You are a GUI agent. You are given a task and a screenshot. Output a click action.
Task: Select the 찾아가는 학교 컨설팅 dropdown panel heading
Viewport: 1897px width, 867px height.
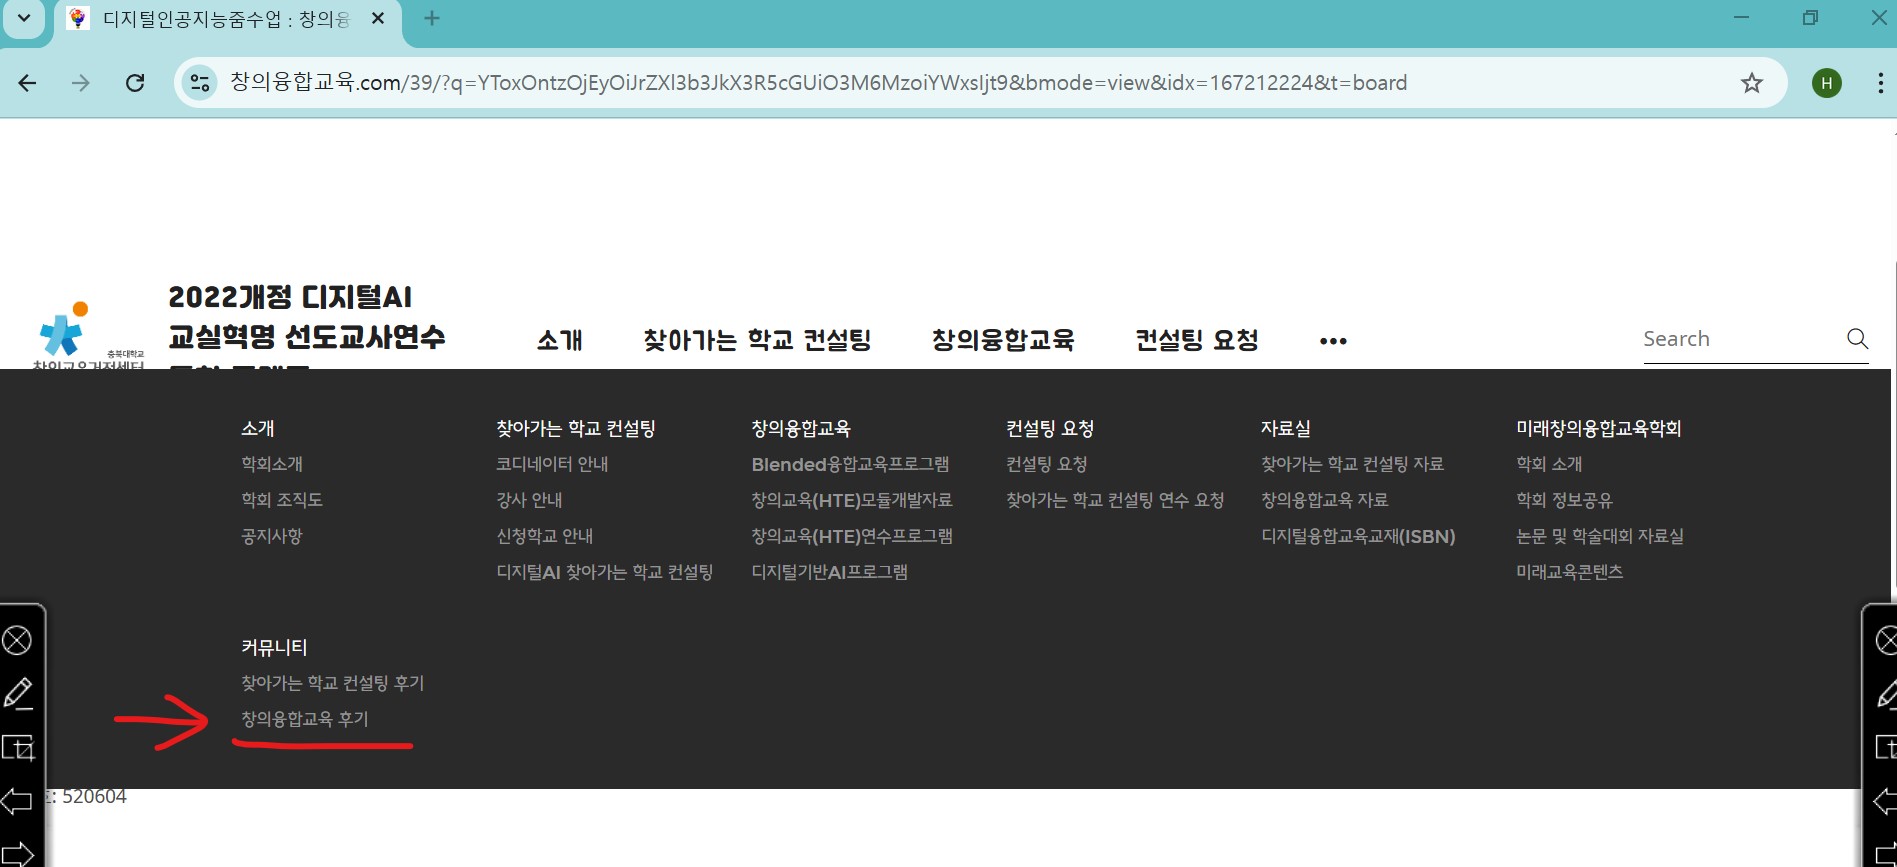(576, 428)
